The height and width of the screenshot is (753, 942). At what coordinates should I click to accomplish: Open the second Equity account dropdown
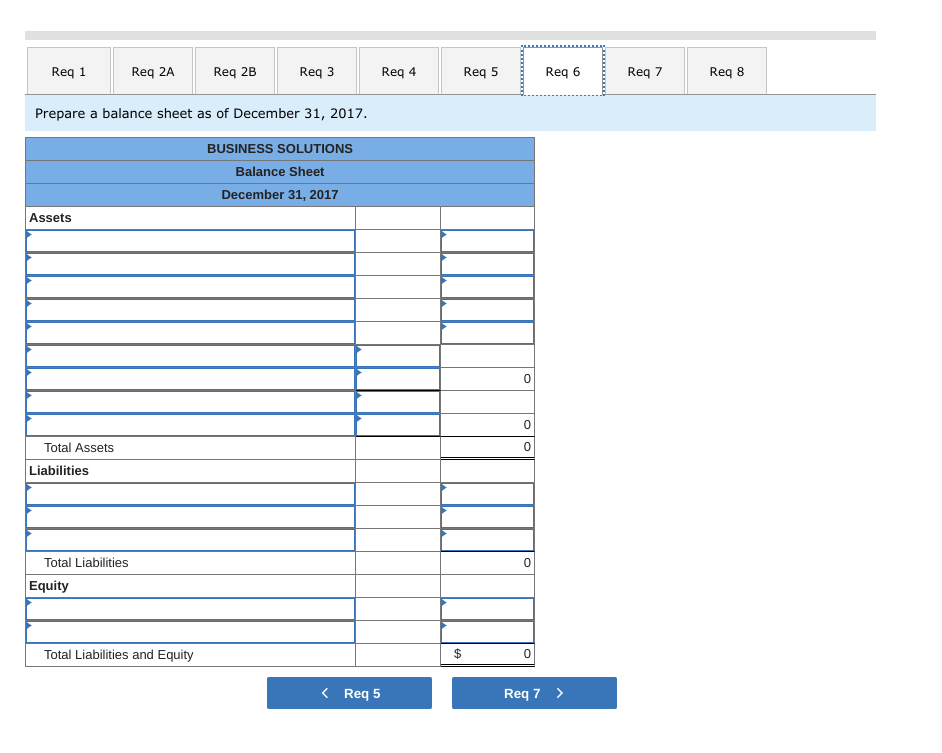(190, 632)
